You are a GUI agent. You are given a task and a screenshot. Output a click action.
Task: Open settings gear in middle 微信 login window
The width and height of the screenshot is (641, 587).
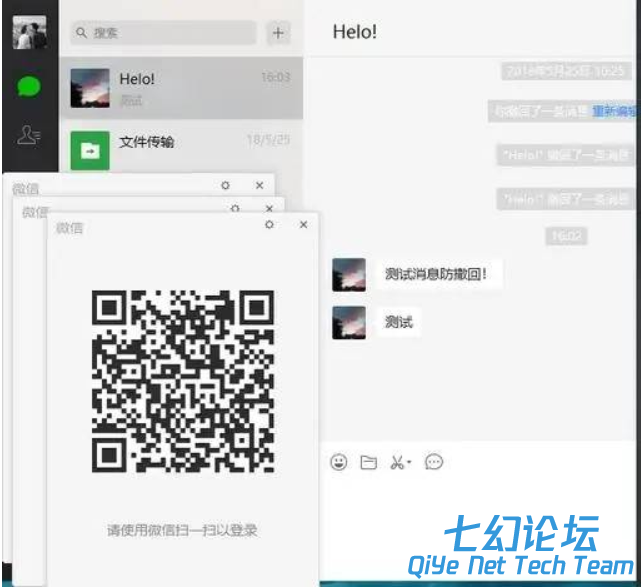tap(235, 208)
